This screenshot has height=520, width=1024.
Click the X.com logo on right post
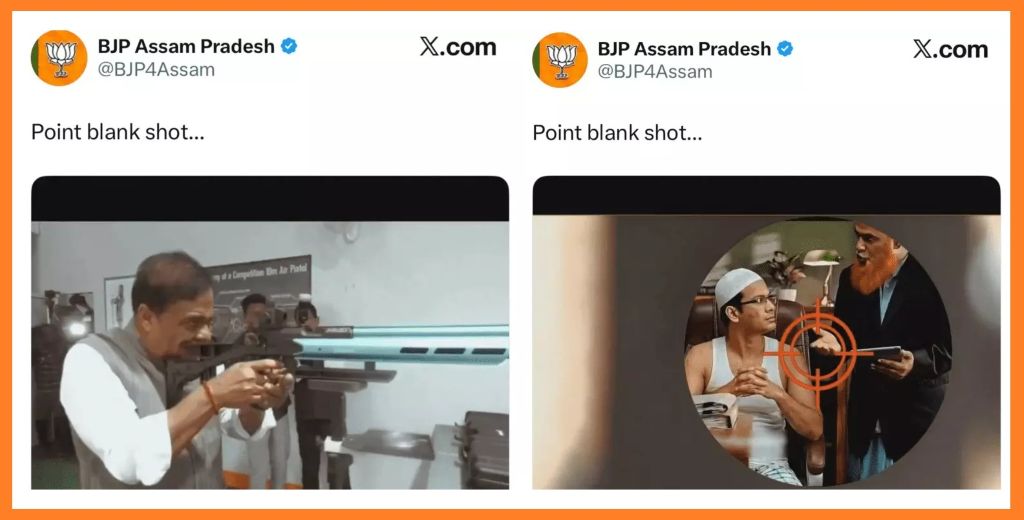950,49
